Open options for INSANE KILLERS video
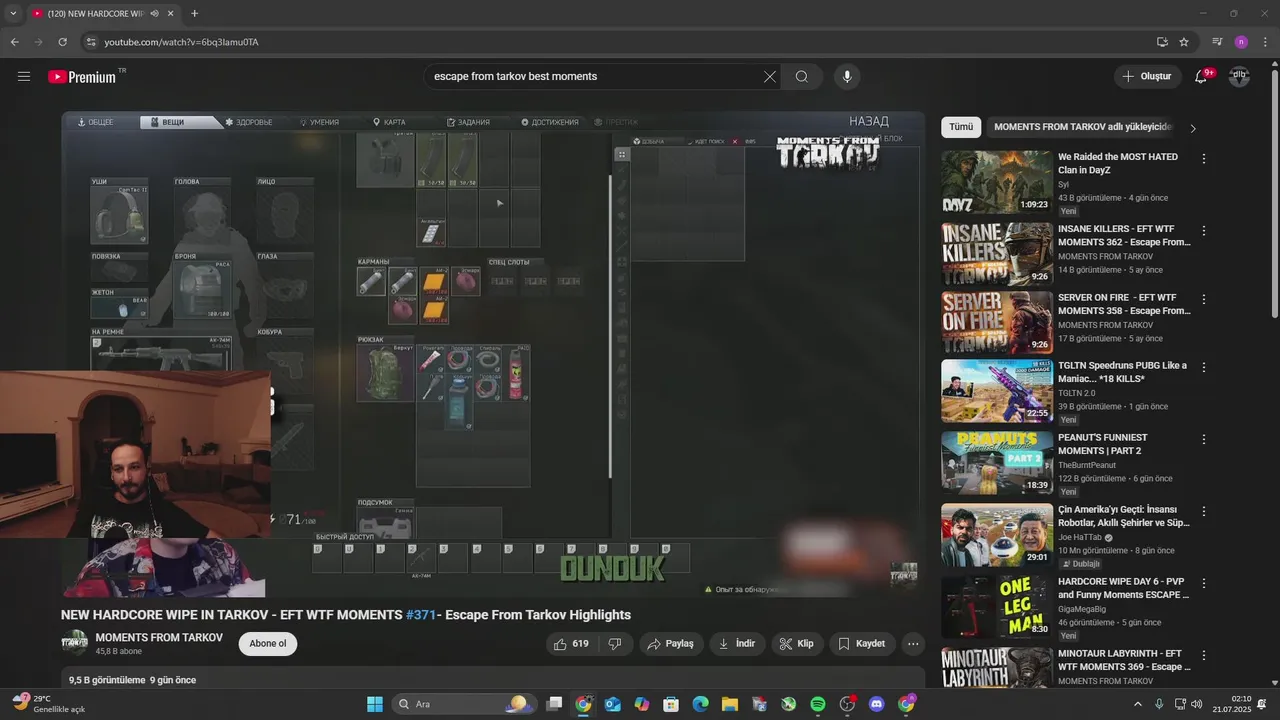 (x=1204, y=231)
